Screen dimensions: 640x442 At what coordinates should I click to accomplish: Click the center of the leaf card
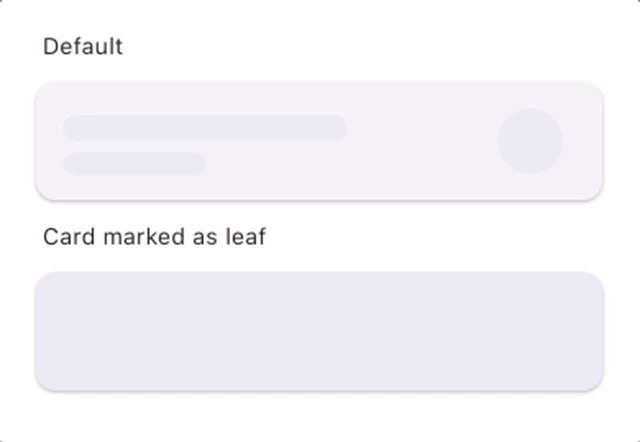[319, 331]
